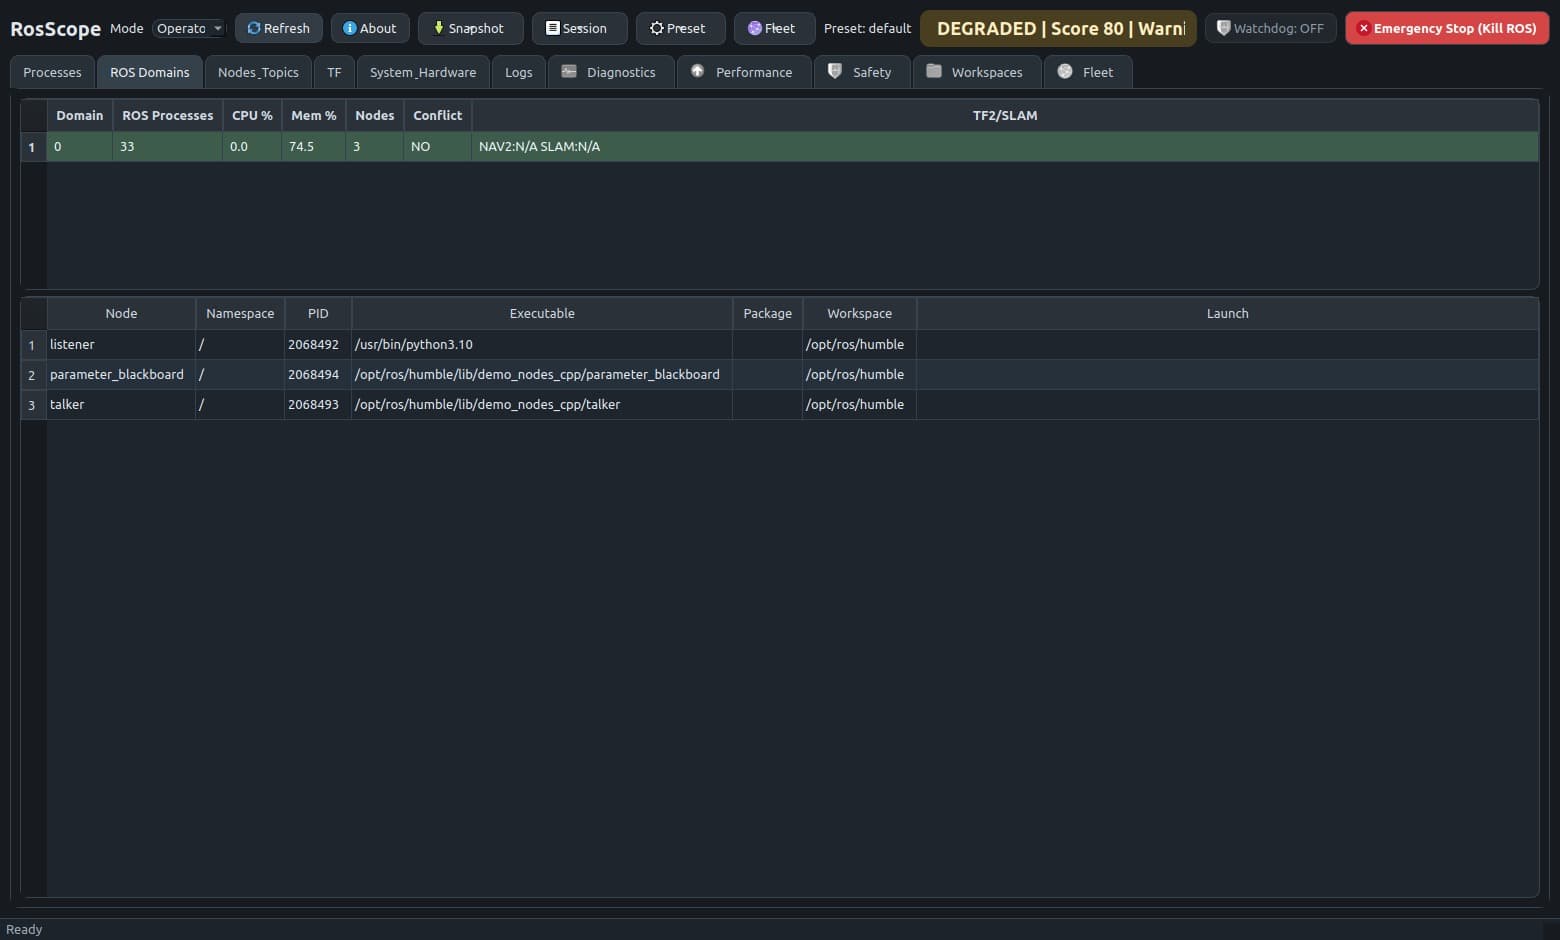Click the Launch column header
Screen dimensions: 1560x940
coord(1227,314)
